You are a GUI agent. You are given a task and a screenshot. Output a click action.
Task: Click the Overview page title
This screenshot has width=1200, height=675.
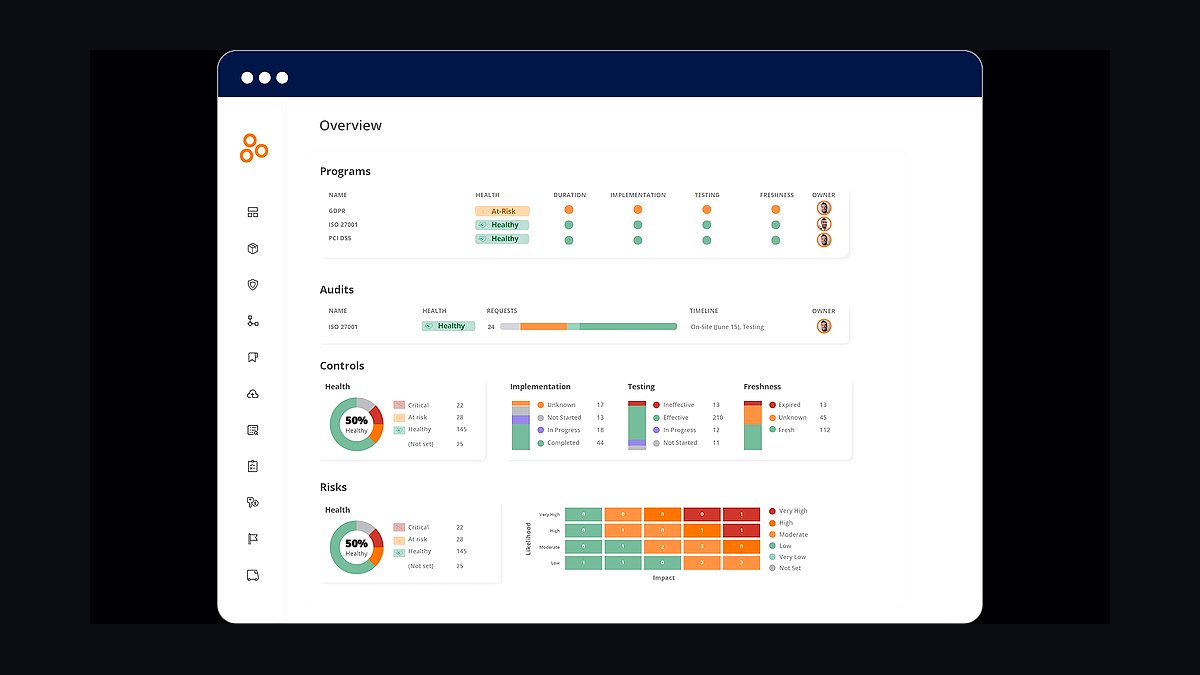click(351, 126)
